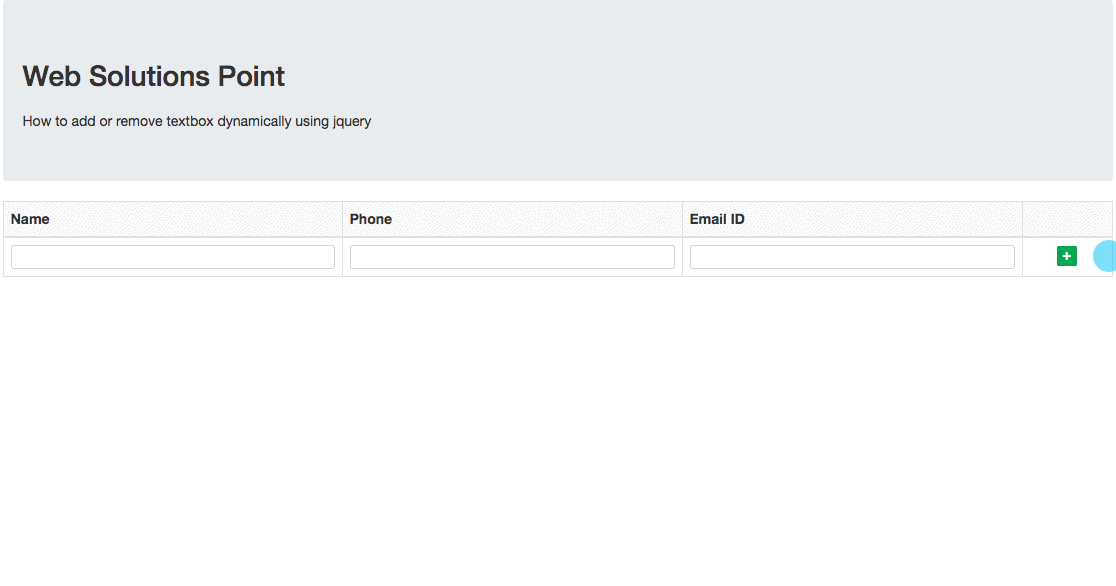Click the word "Web" in the heading
The image size is (1116, 586).
point(52,76)
